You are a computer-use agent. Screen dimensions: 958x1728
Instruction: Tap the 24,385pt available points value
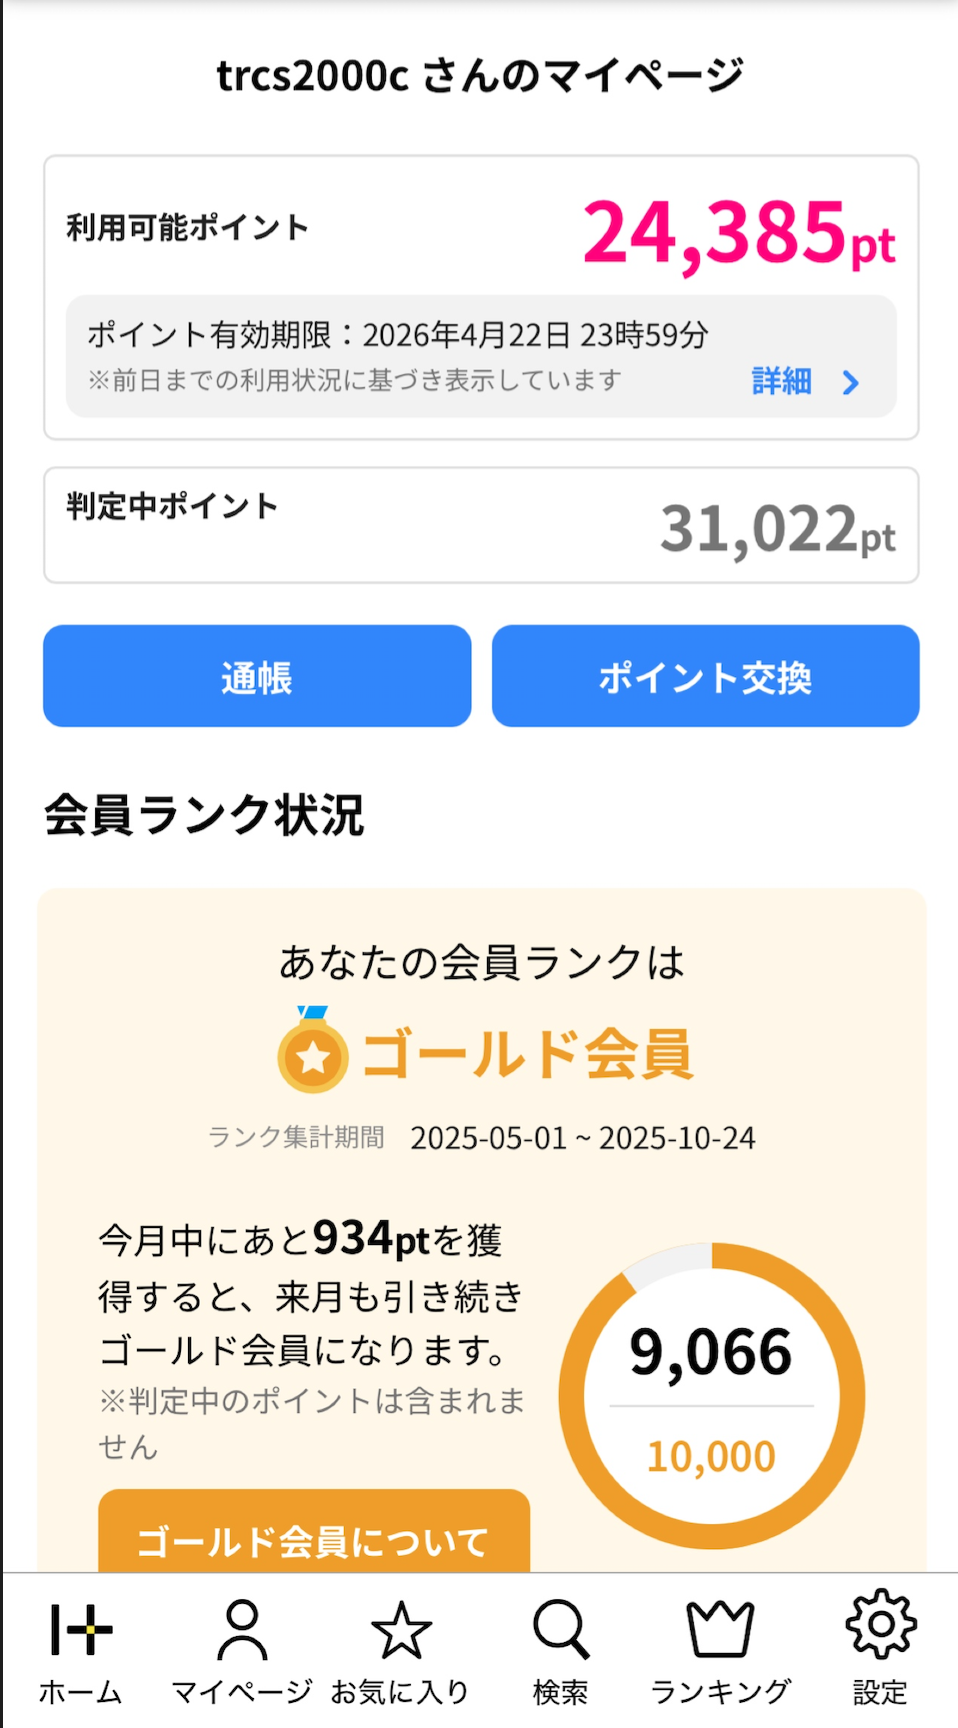(x=738, y=234)
